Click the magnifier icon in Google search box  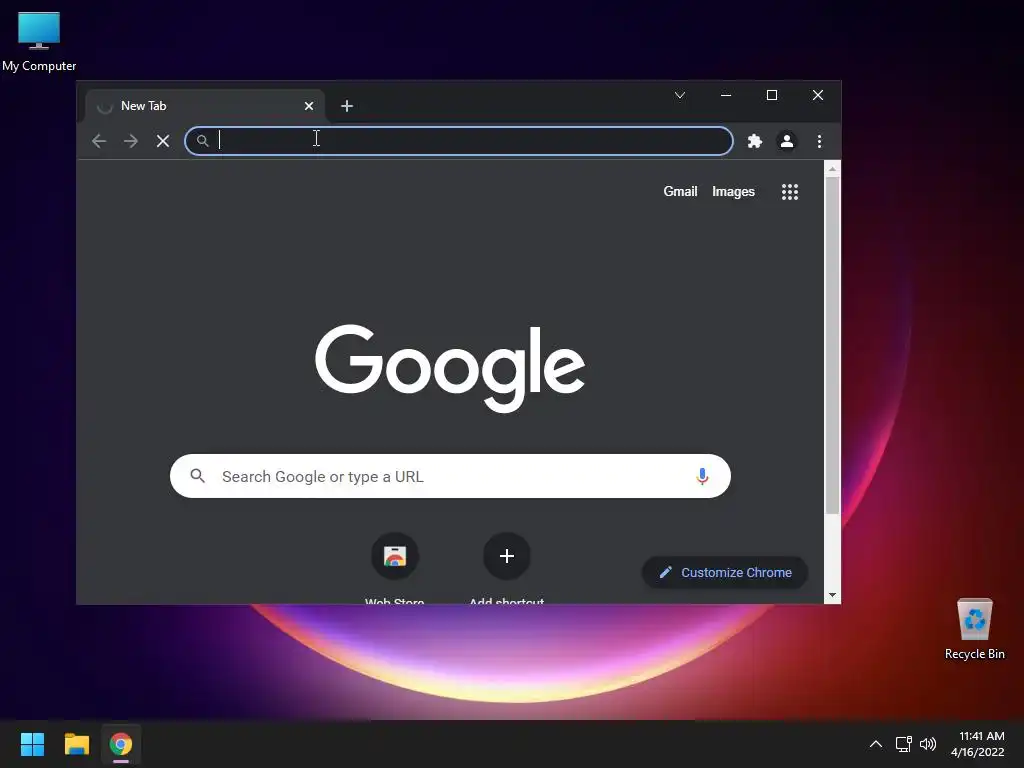pos(197,476)
